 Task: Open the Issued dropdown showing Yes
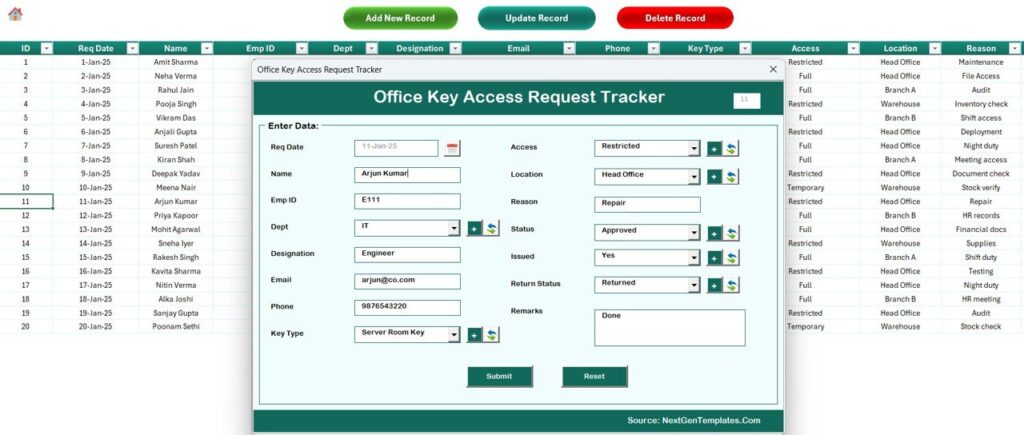[x=694, y=257]
